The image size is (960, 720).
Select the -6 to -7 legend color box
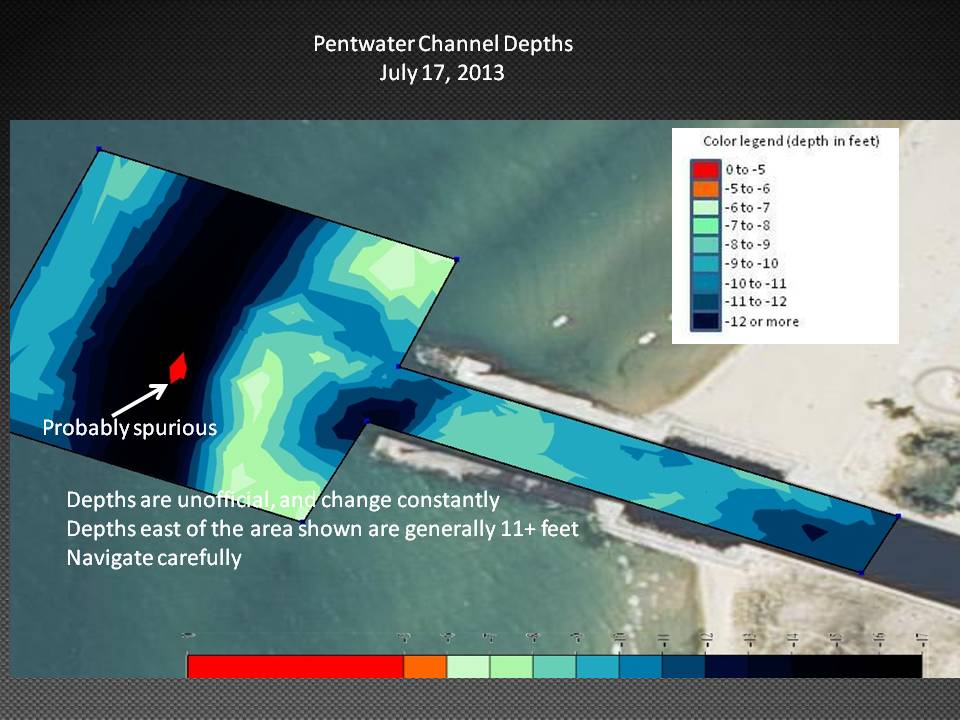tap(706, 207)
